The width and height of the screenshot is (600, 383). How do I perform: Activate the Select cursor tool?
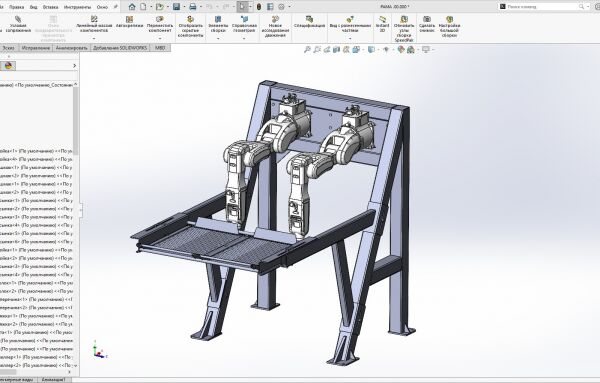point(242,7)
